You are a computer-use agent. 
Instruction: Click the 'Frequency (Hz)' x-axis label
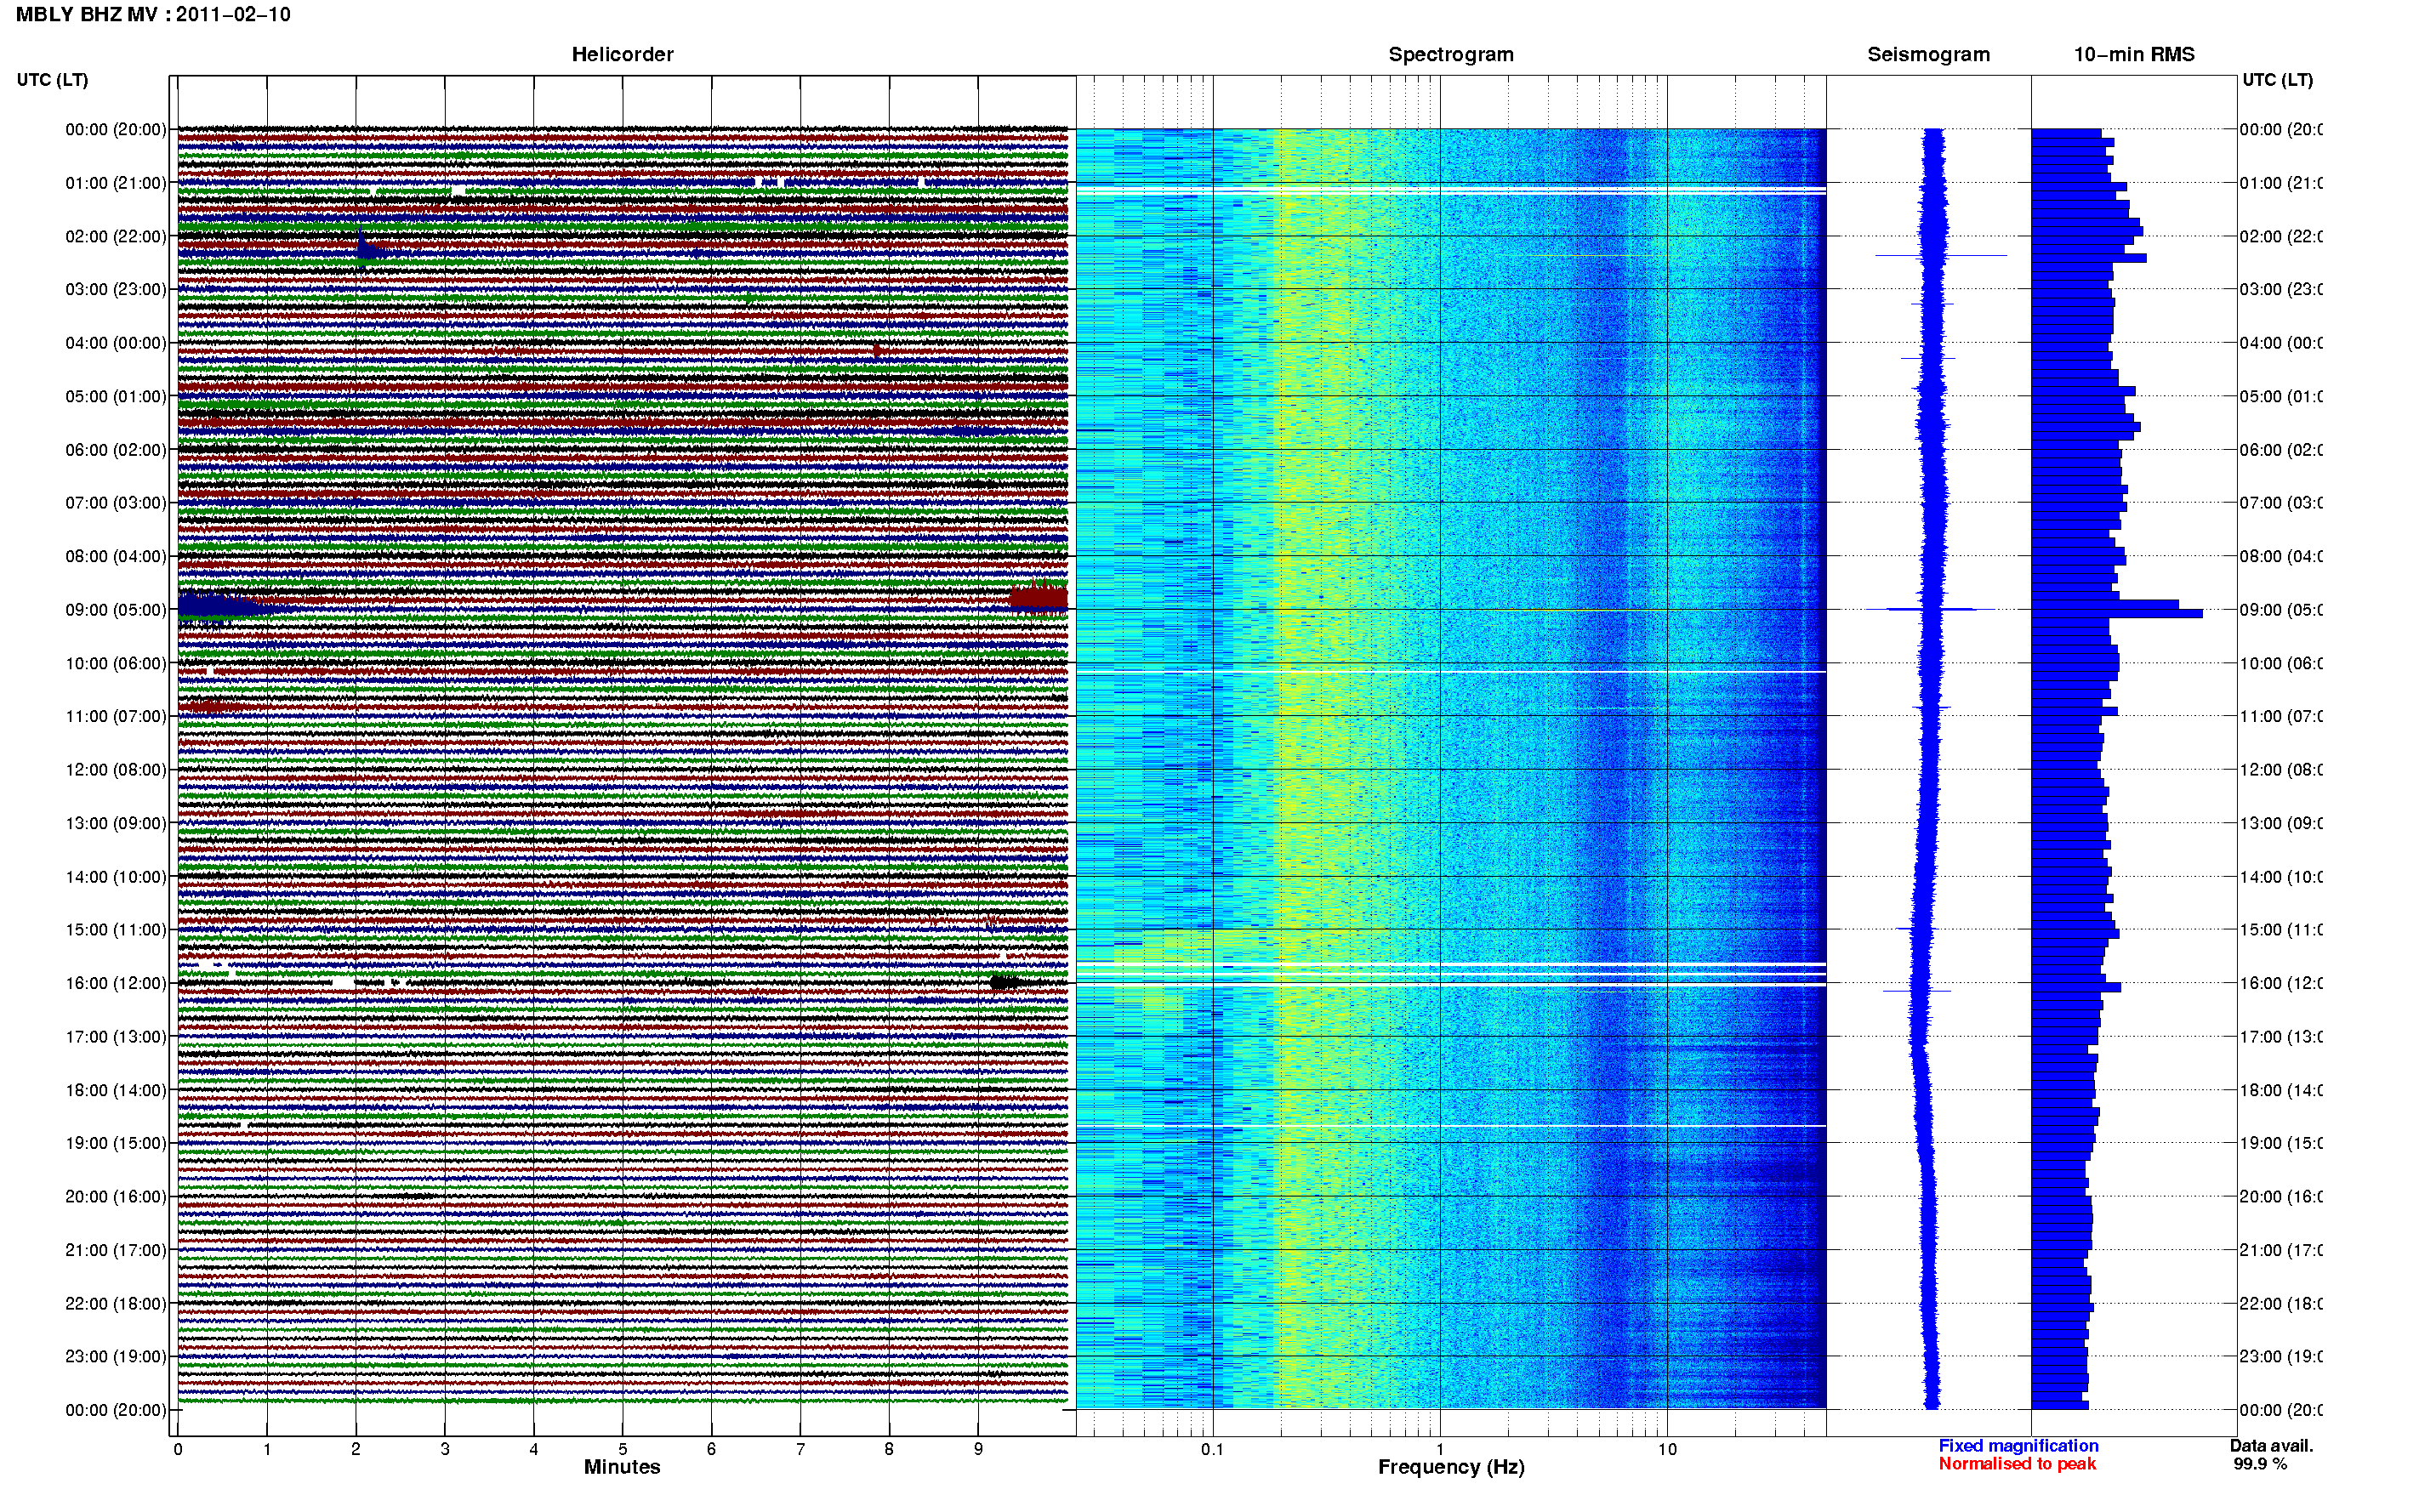(x=1451, y=1467)
